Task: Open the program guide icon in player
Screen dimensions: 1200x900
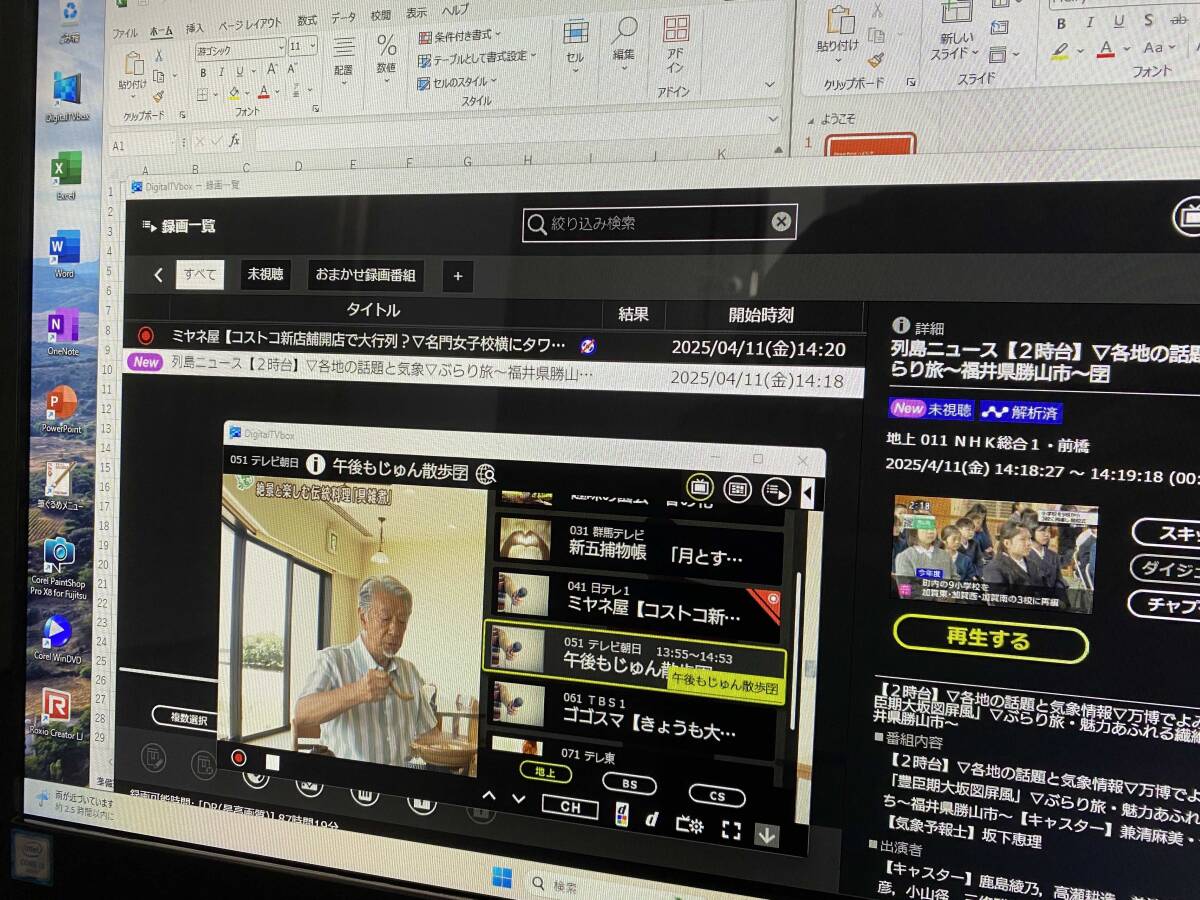Action: click(x=737, y=489)
